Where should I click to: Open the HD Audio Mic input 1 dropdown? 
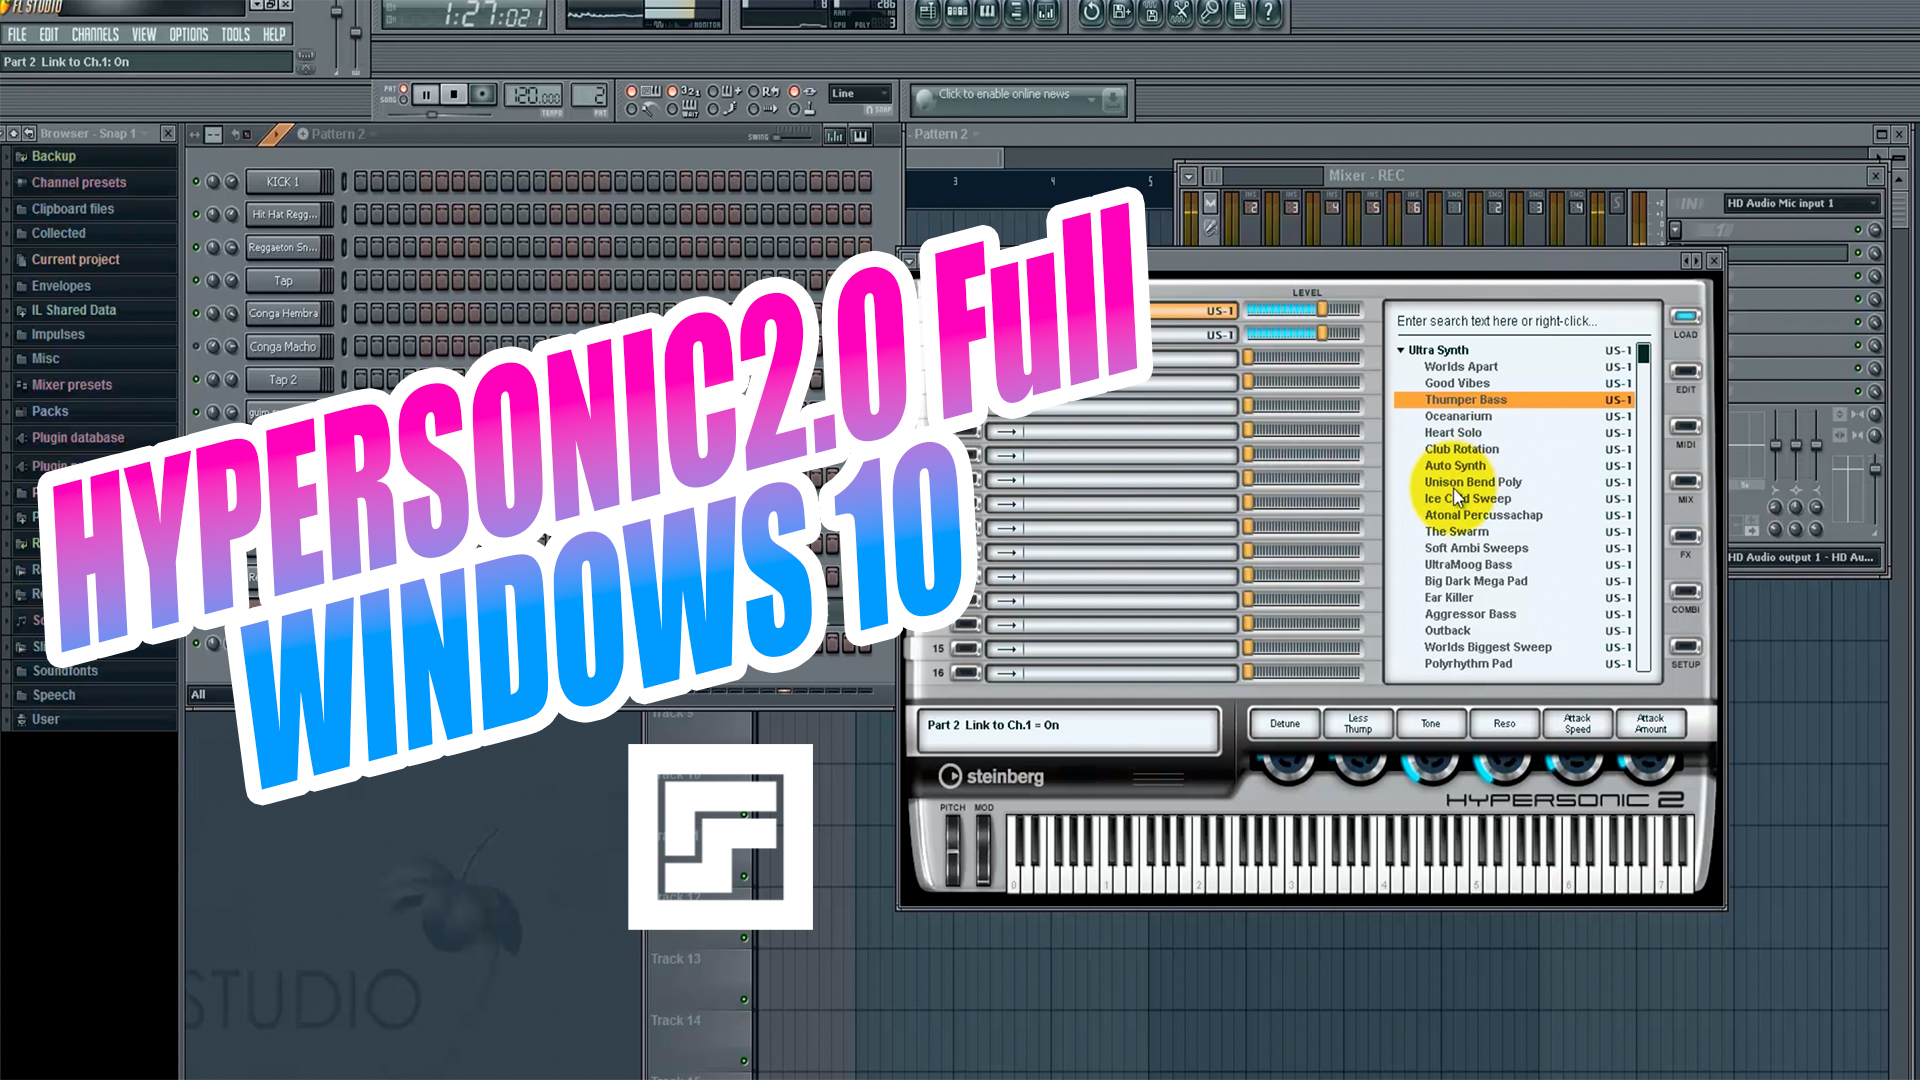(1801, 203)
